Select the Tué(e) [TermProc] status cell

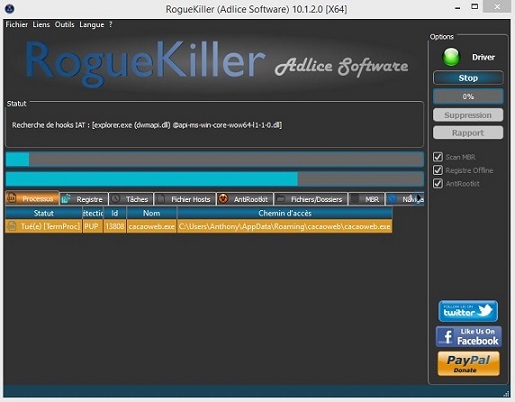(44, 227)
